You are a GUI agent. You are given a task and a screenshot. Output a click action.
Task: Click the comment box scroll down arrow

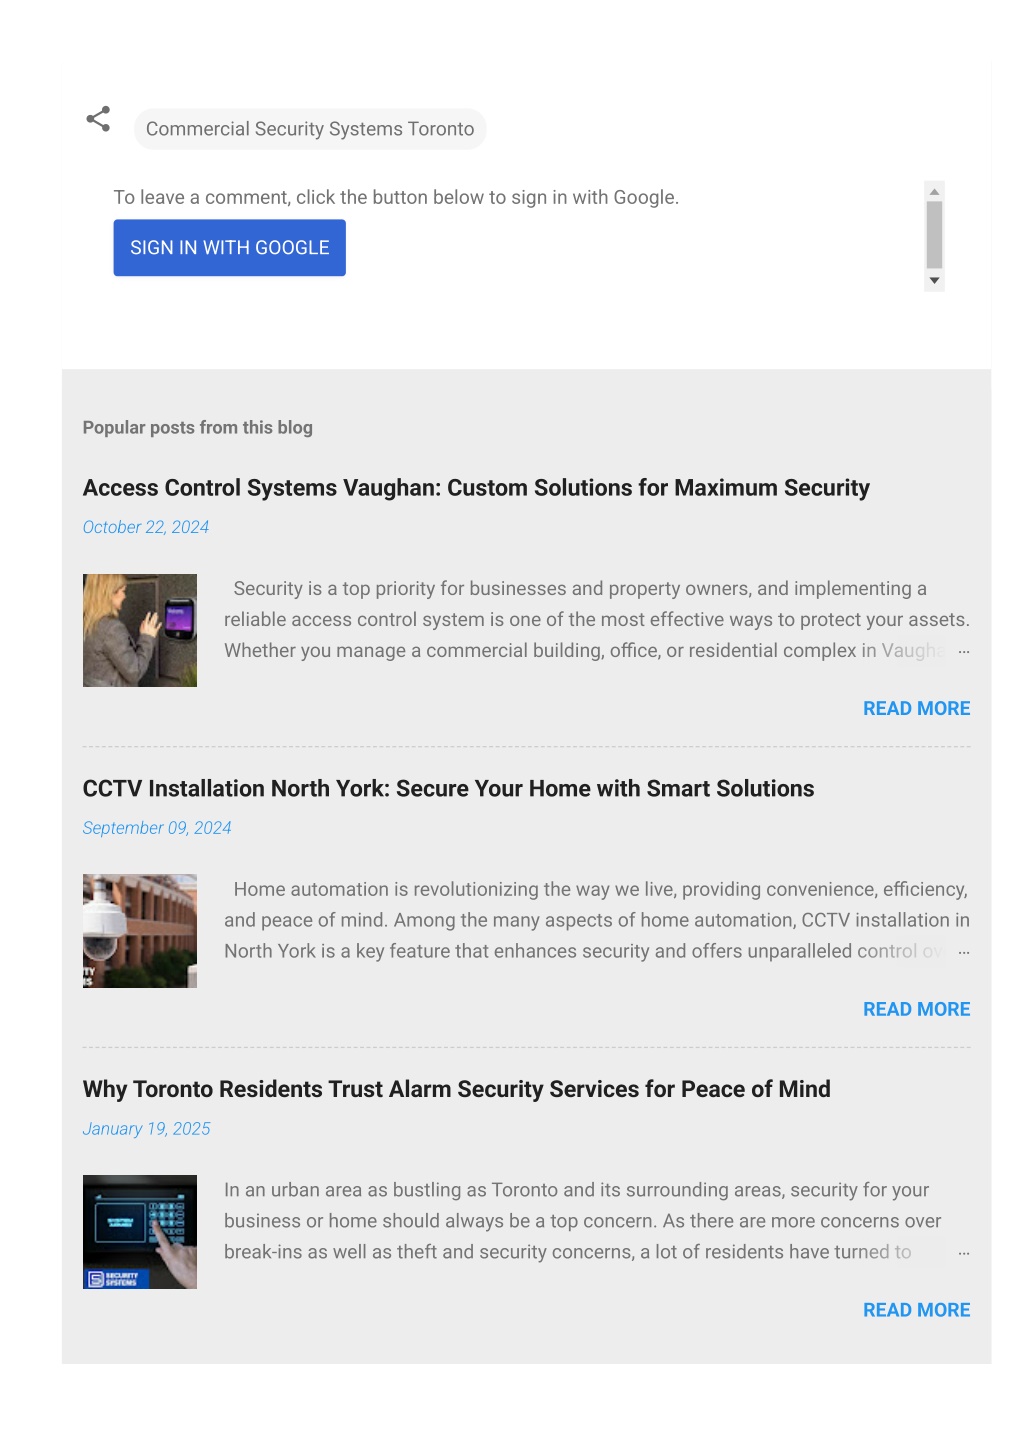[934, 281]
